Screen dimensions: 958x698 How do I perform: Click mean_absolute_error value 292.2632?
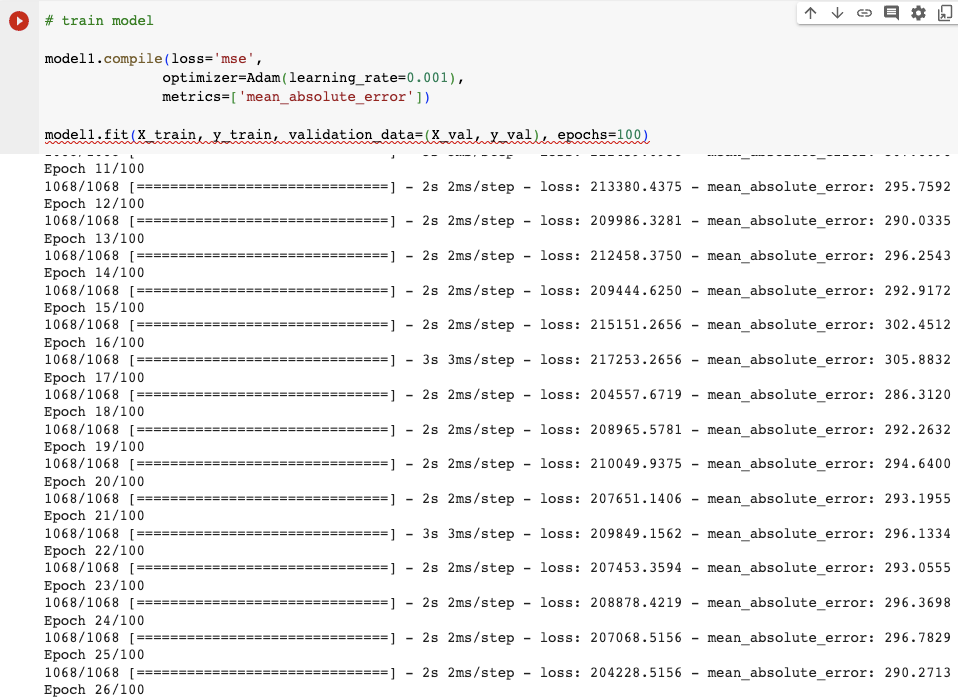[918, 430]
